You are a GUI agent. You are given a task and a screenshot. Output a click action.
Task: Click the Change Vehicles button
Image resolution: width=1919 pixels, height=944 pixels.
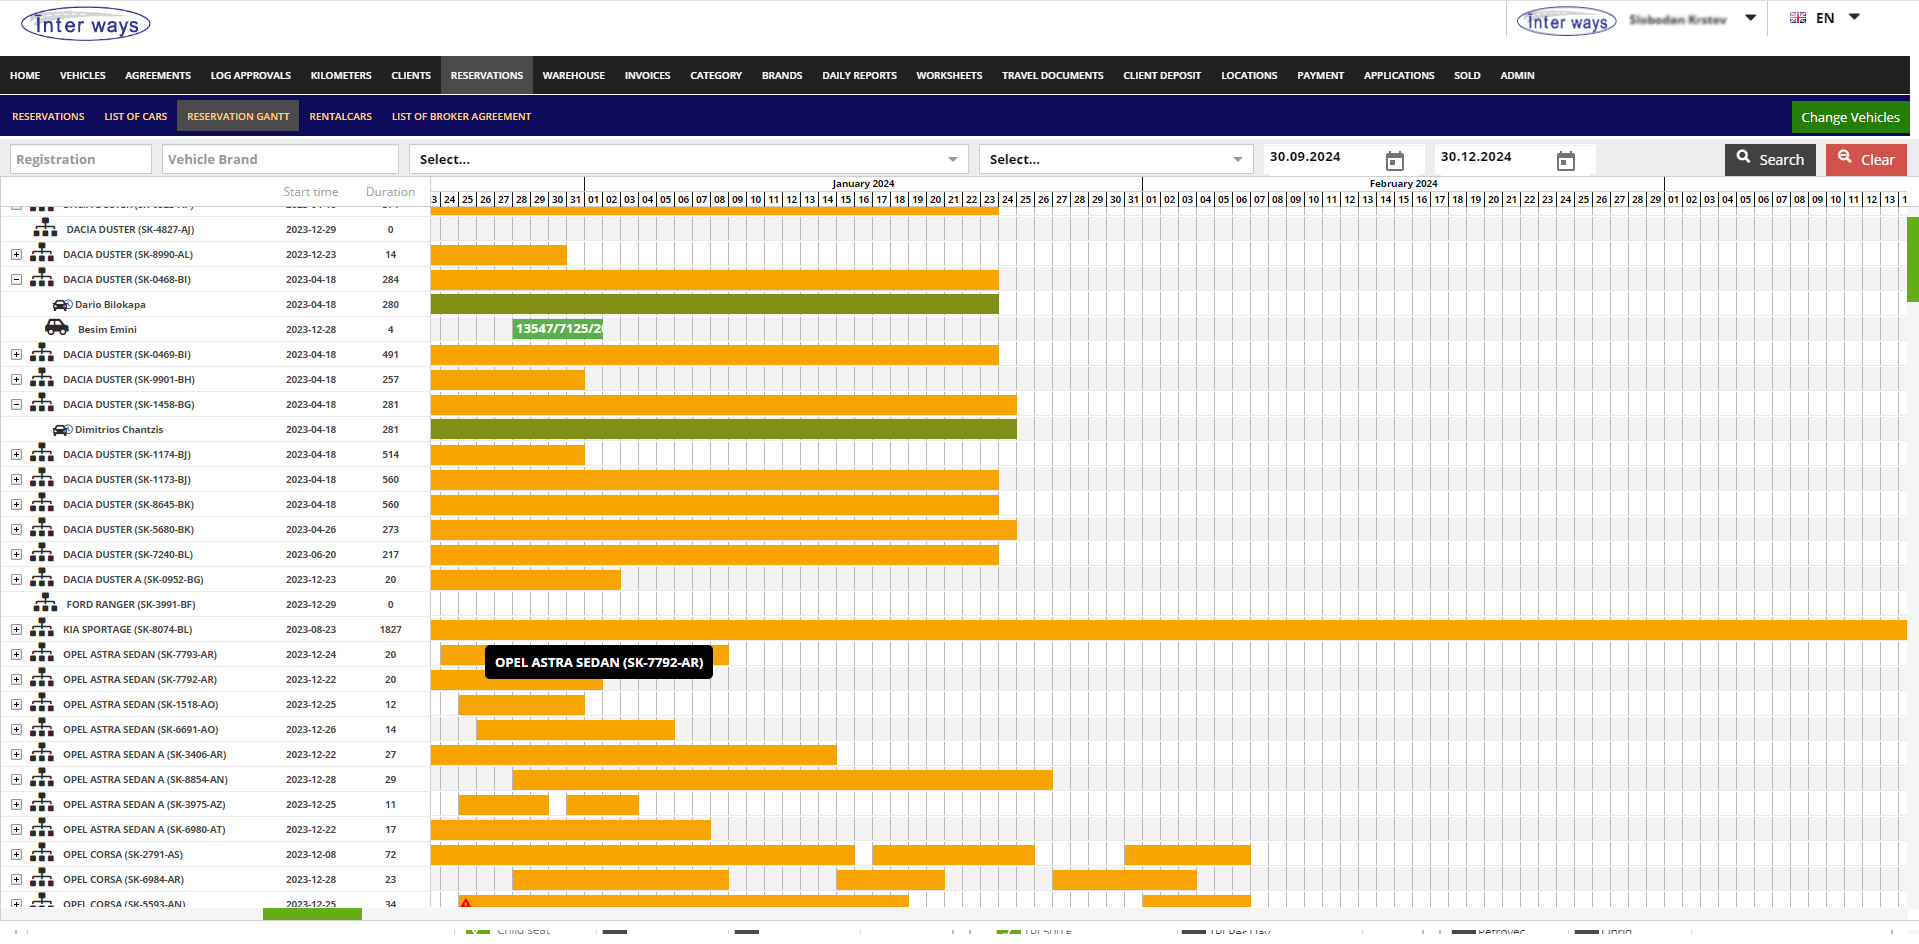(1850, 117)
